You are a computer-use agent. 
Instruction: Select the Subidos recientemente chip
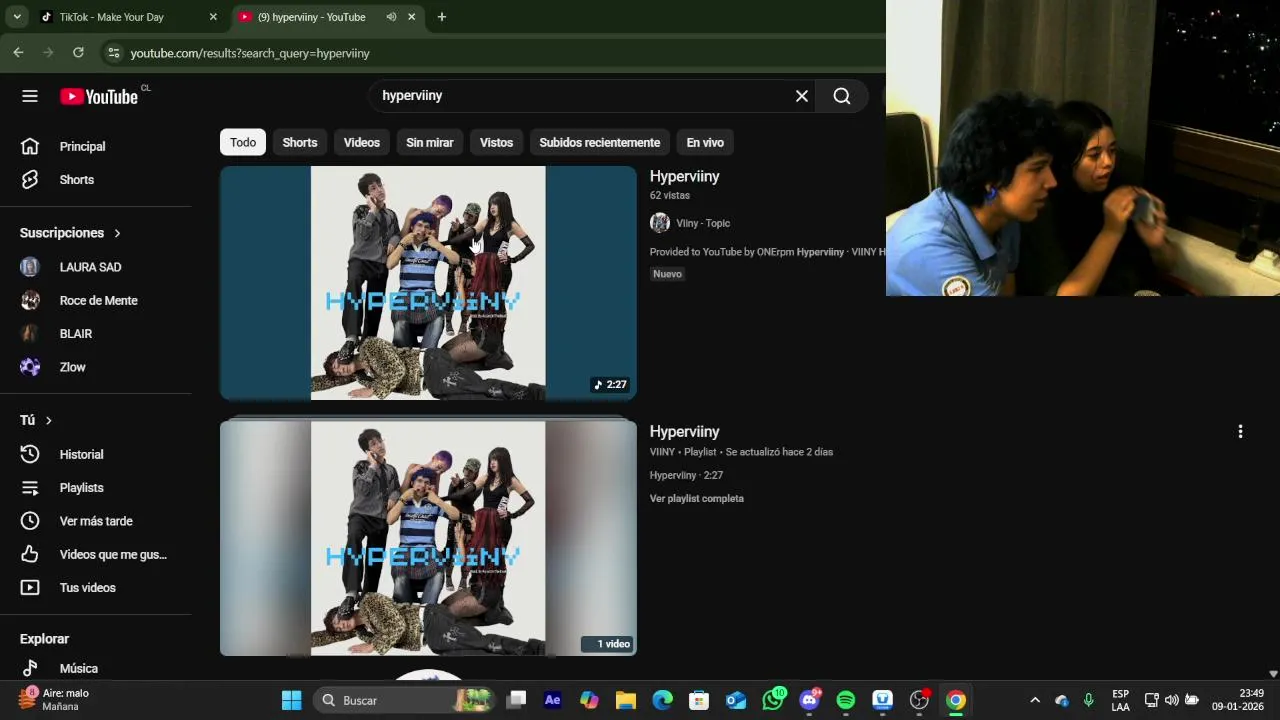[600, 142]
